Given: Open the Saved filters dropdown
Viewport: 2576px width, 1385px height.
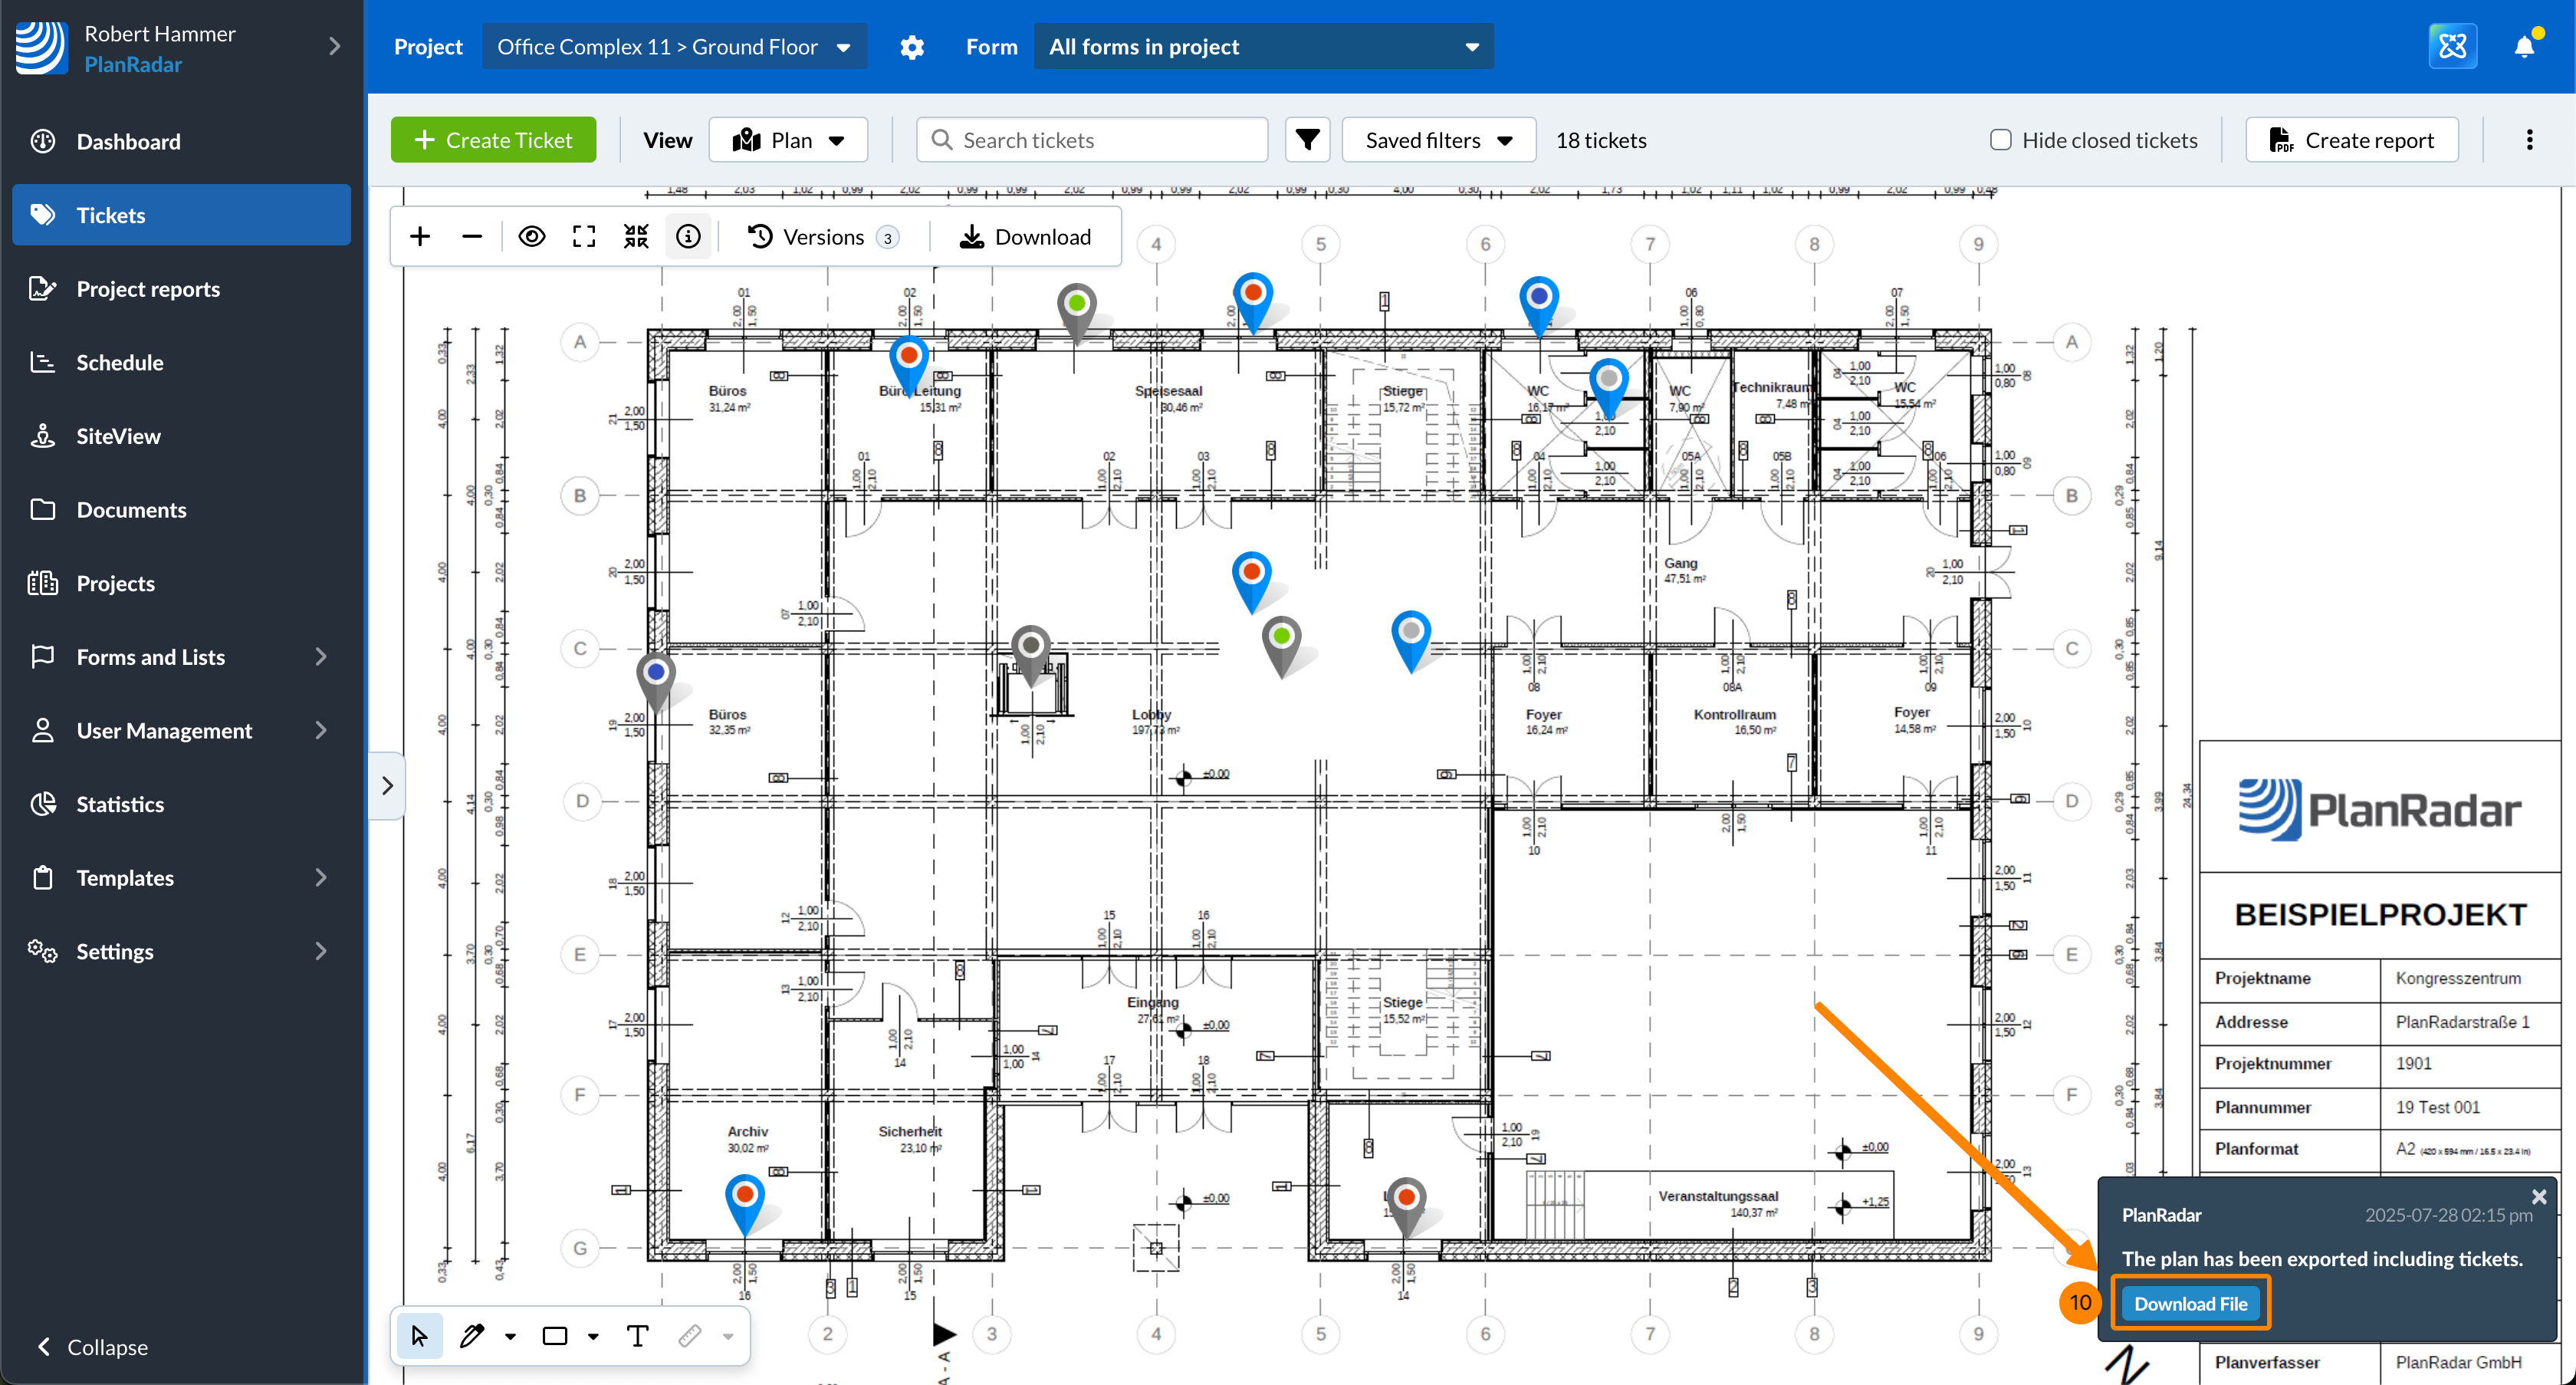Looking at the screenshot, I should (x=1438, y=140).
